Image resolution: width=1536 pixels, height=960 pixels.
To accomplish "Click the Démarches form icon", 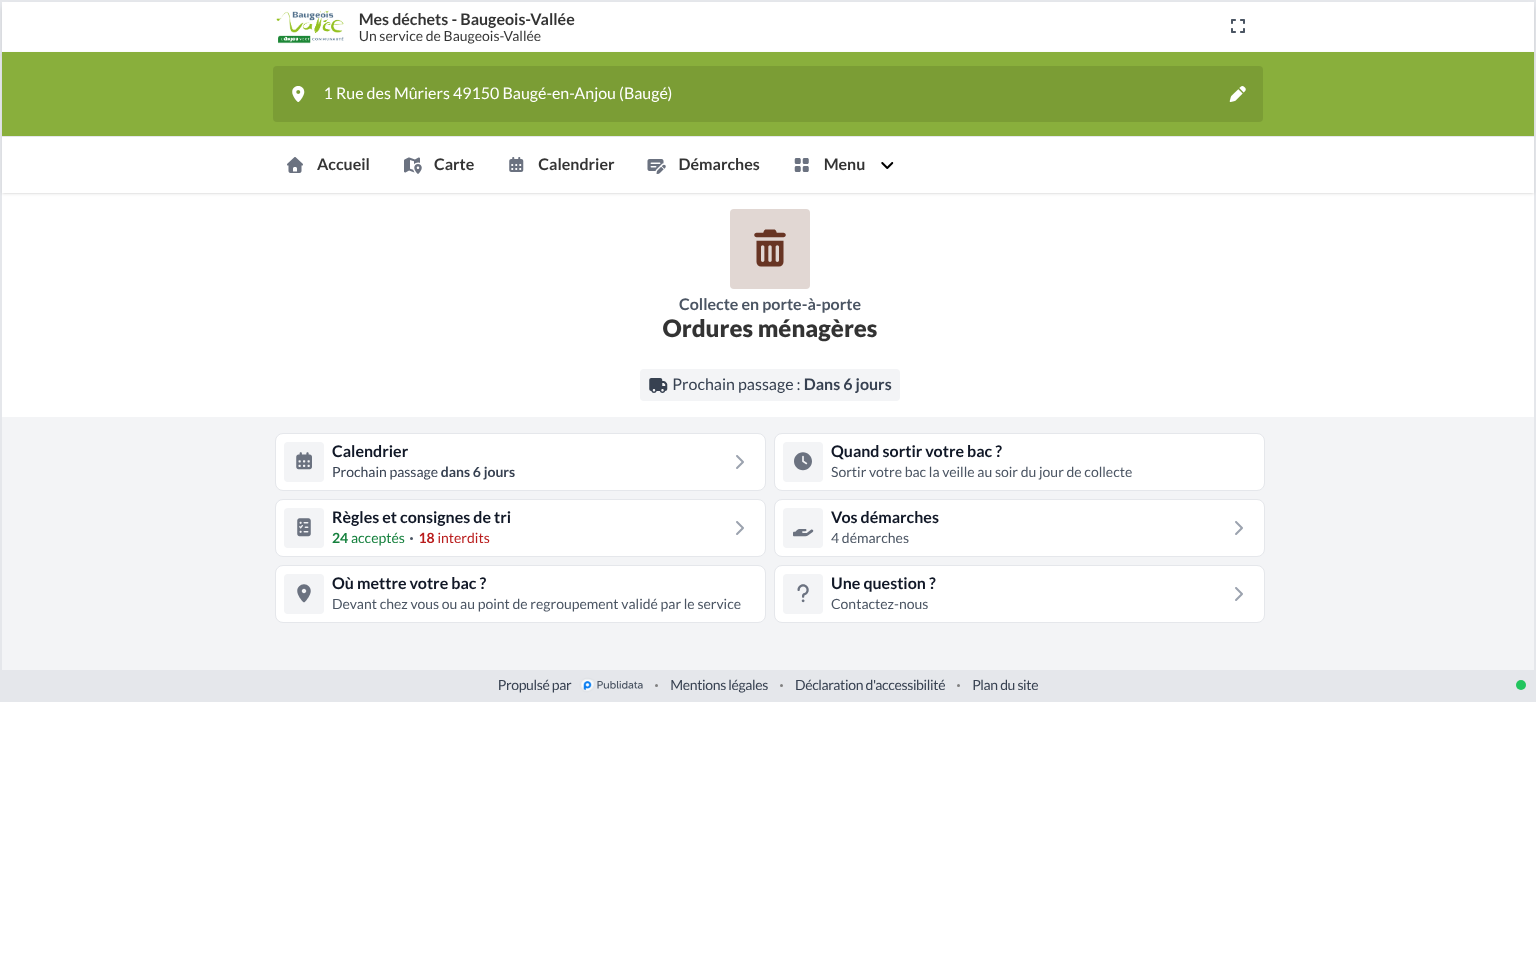I will pyautogui.click(x=656, y=165).
